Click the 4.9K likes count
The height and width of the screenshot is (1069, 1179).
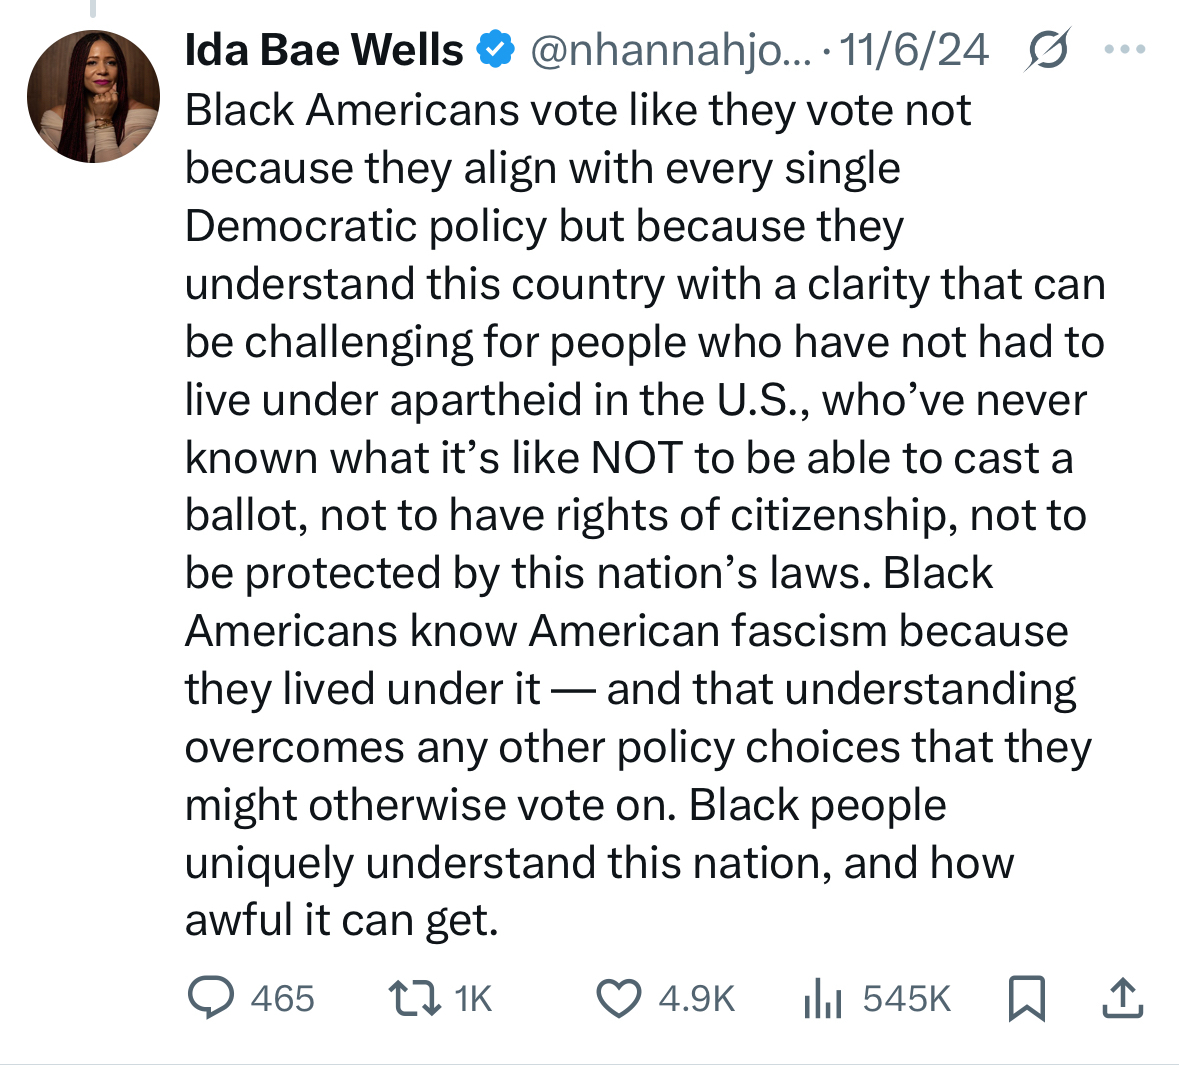pyautogui.click(x=697, y=998)
